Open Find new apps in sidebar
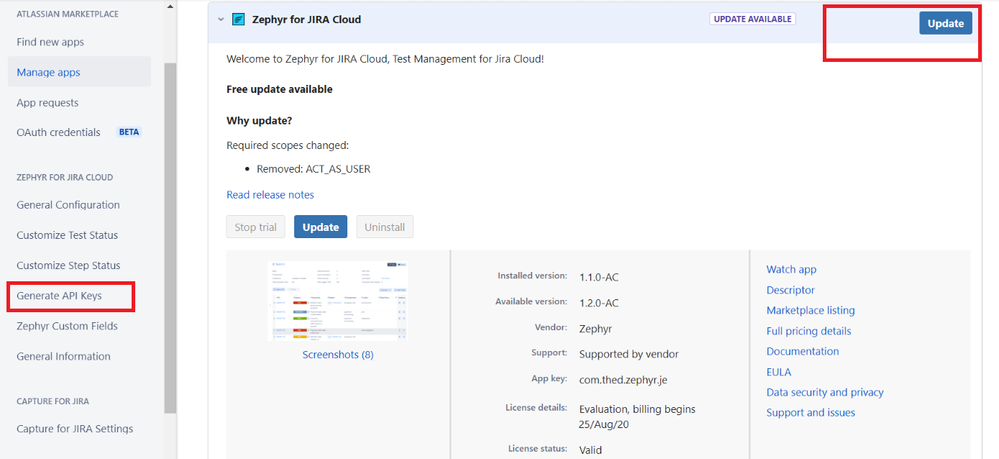The image size is (999, 459). [x=50, y=42]
